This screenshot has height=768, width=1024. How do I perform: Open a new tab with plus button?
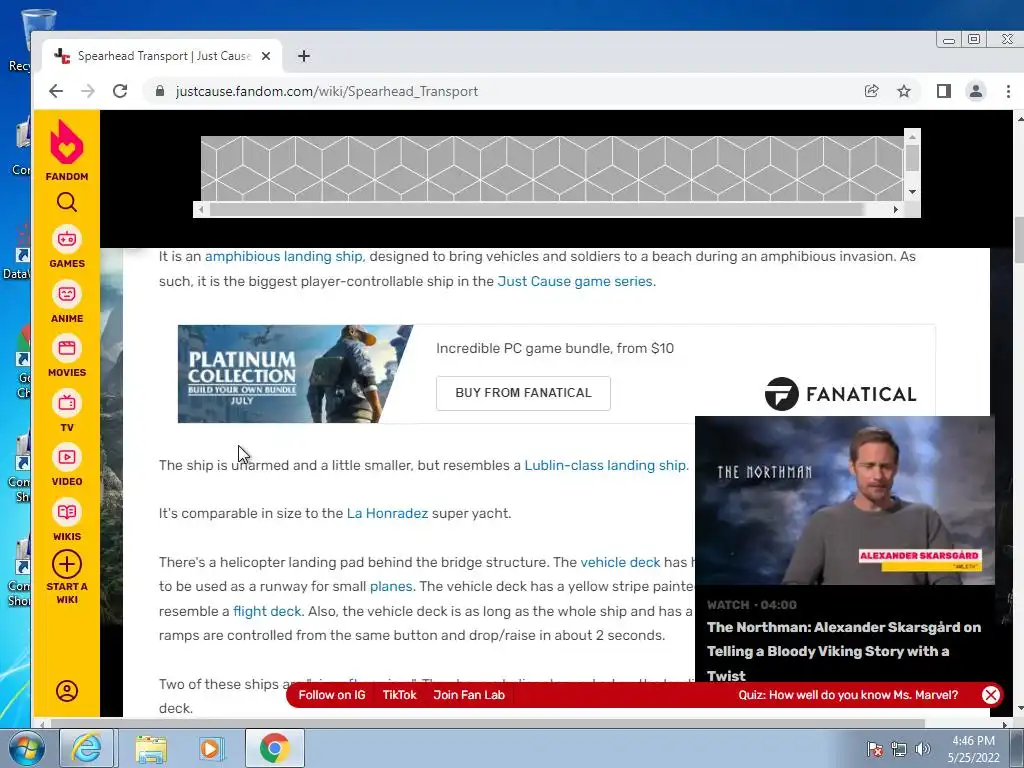click(304, 56)
